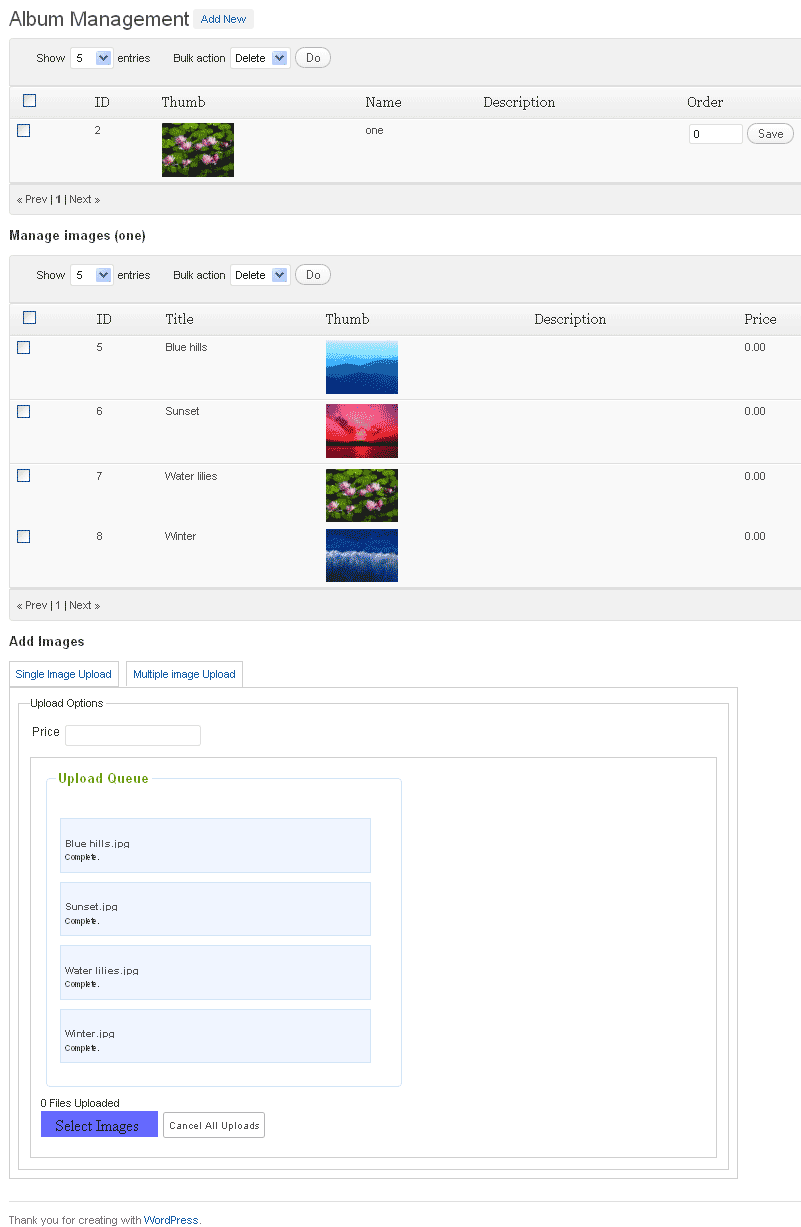801x1227 pixels.
Task: Click the Winter image thumbnail
Action: tap(362, 555)
